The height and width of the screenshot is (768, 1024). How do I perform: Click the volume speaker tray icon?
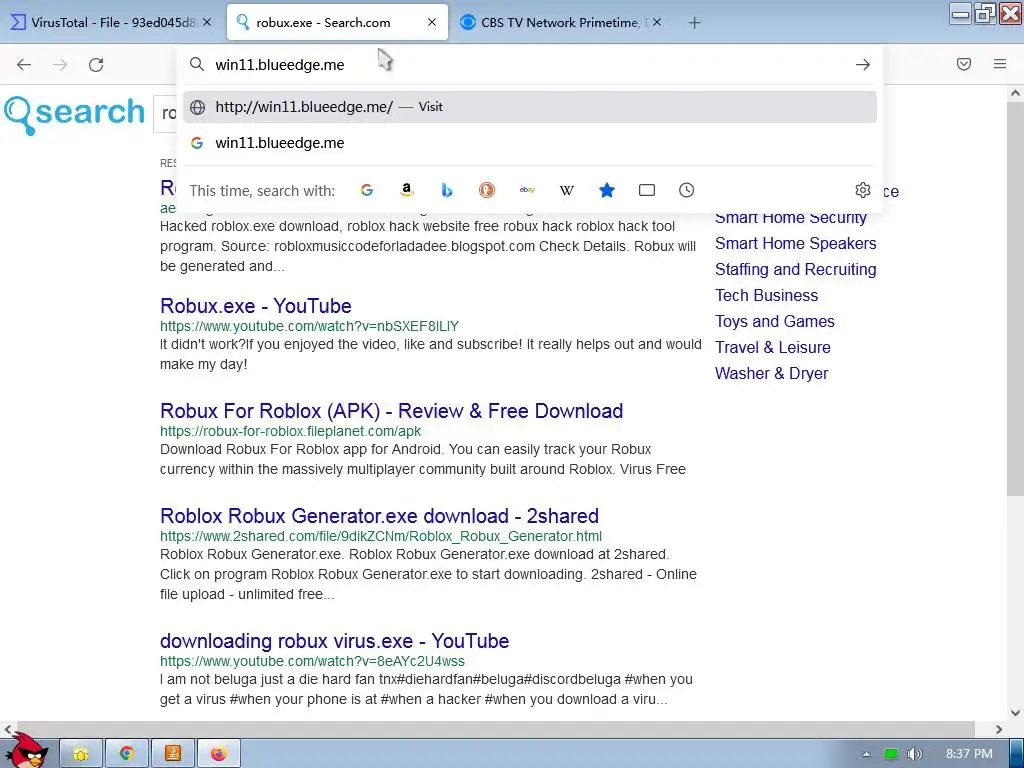(914, 754)
